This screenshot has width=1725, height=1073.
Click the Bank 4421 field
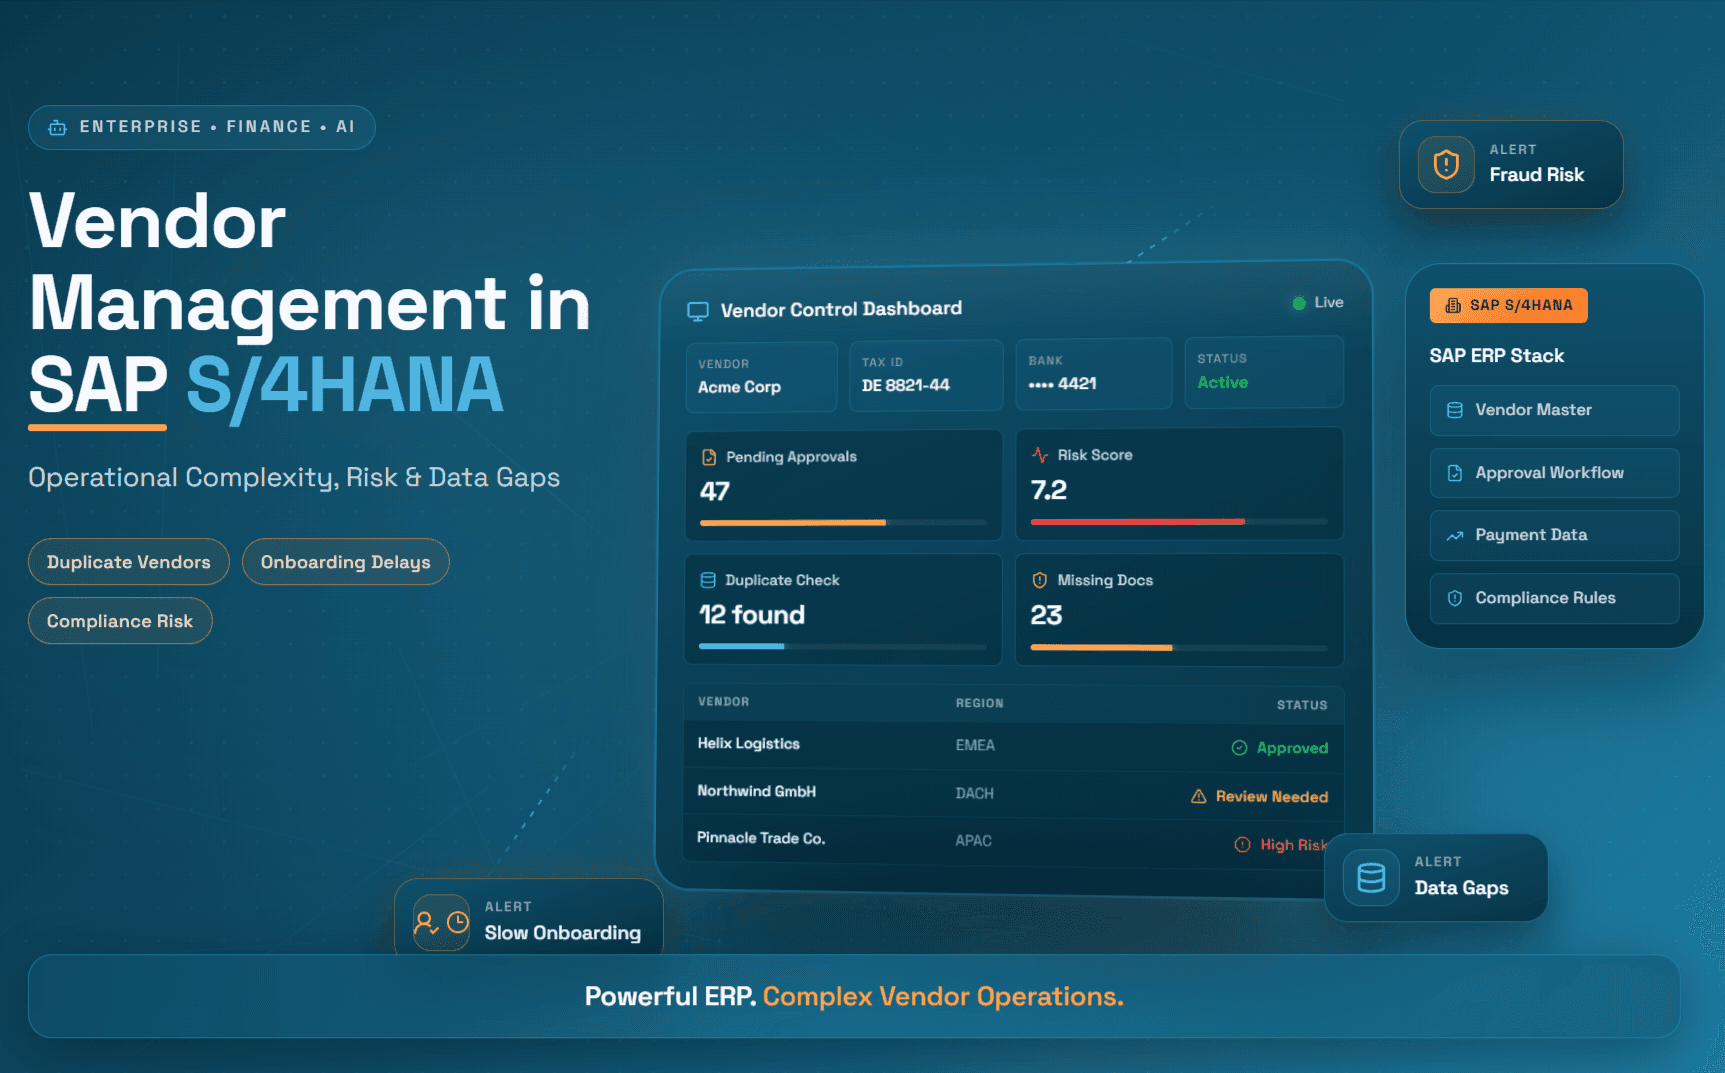[1094, 373]
